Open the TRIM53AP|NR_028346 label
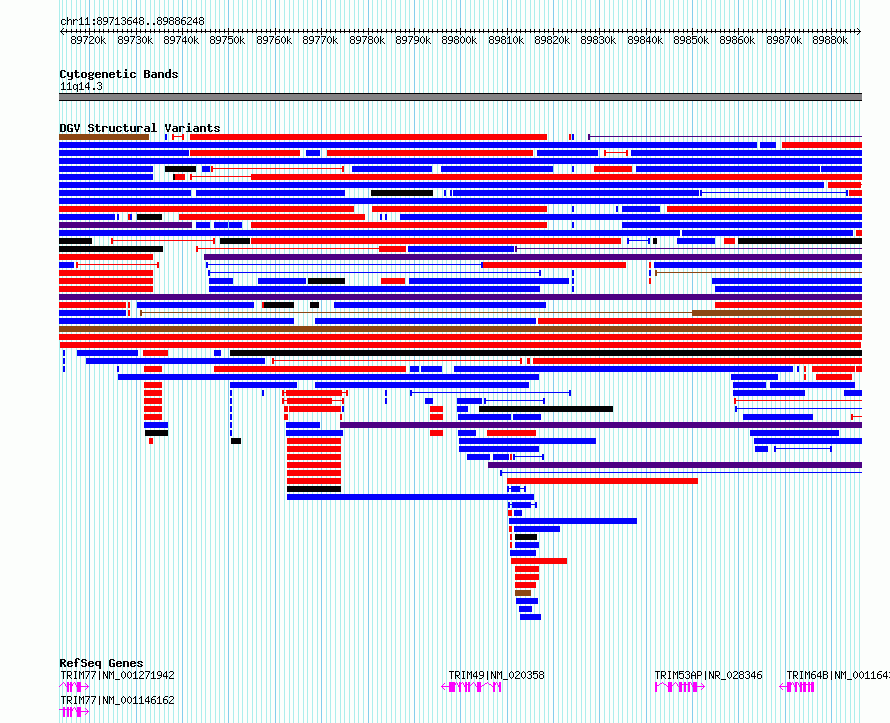This screenshot has height=723, width=890. pos(708,675)
